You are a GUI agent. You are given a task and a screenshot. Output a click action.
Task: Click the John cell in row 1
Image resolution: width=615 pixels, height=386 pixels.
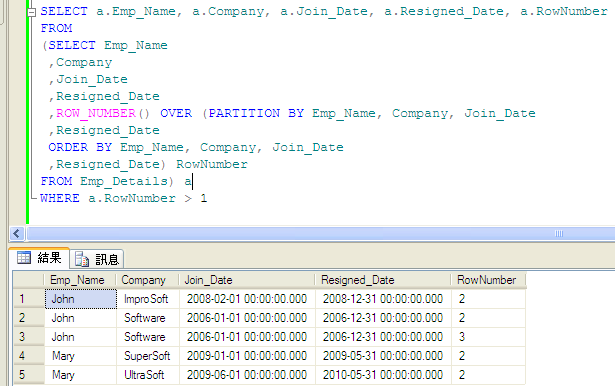[x=80, y=299]
